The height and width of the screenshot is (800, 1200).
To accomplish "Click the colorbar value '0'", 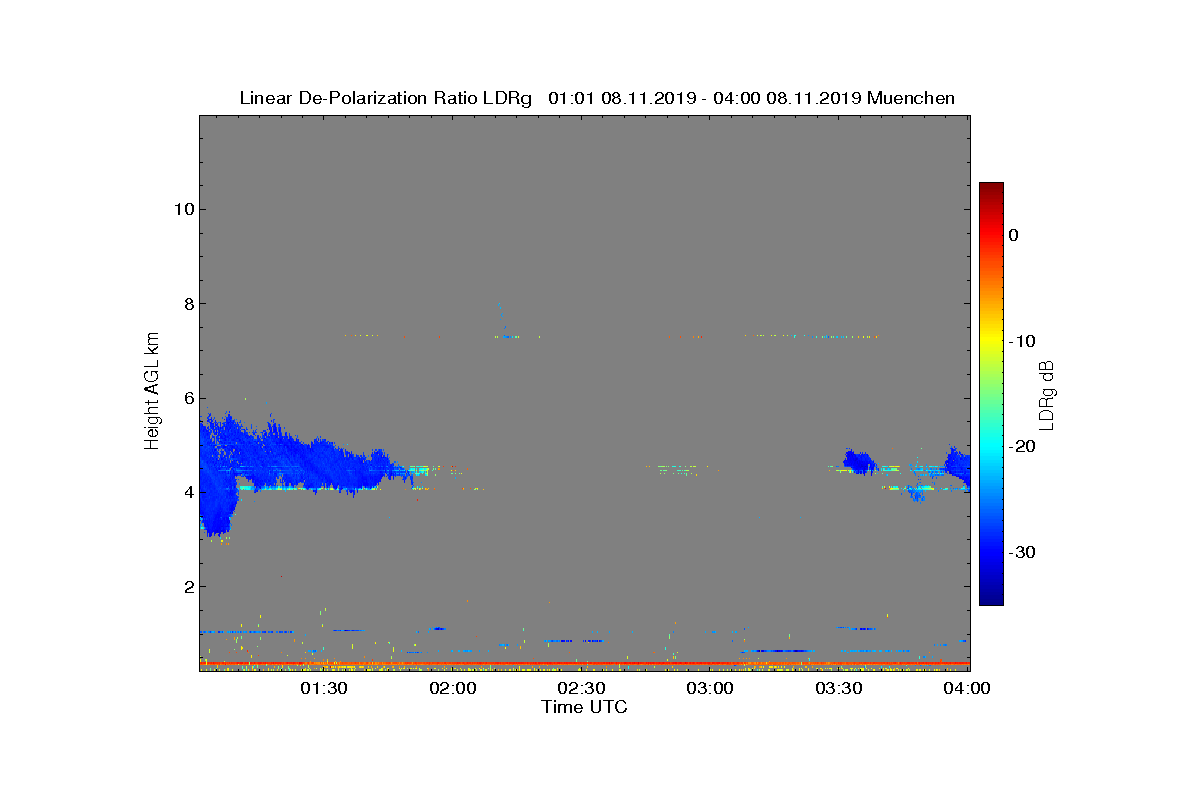I will click(1013, 235).
